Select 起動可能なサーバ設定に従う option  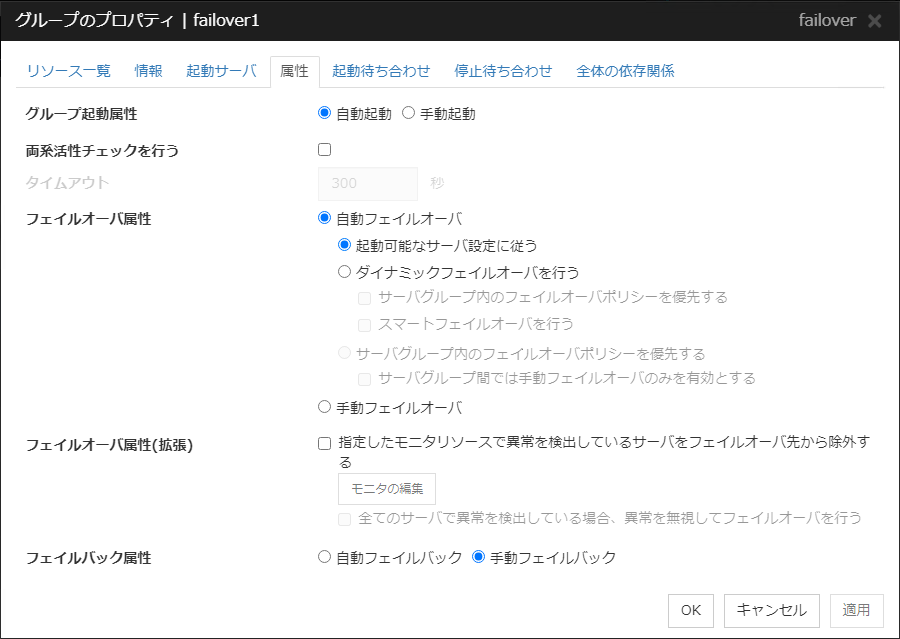tap(342, 244)
